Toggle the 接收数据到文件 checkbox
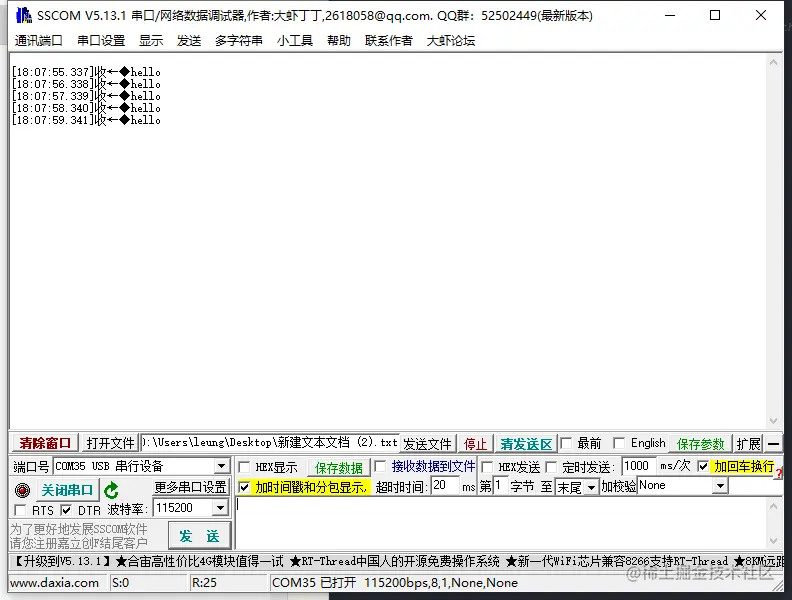This screenshot has width=792, height=600. pos(380,466)
